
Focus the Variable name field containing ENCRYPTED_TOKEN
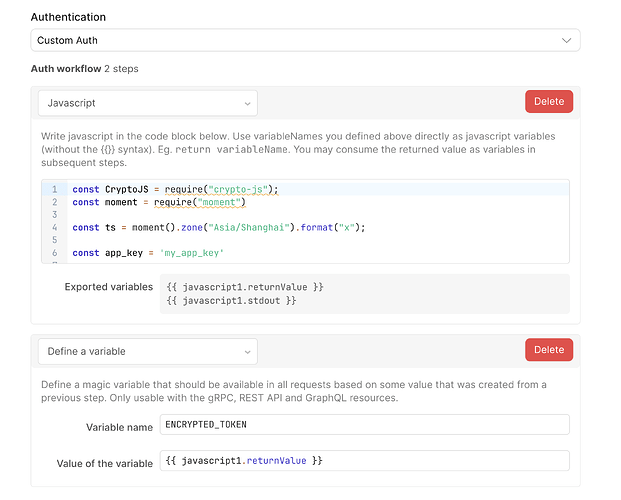[x=364, y=425]
